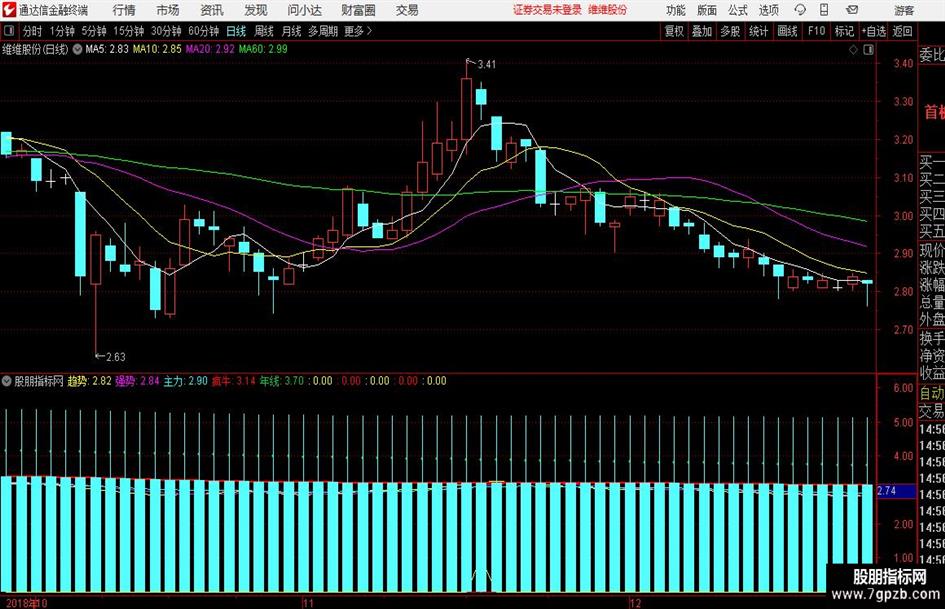Select the 周线 weekly period tab

[264, 31]
